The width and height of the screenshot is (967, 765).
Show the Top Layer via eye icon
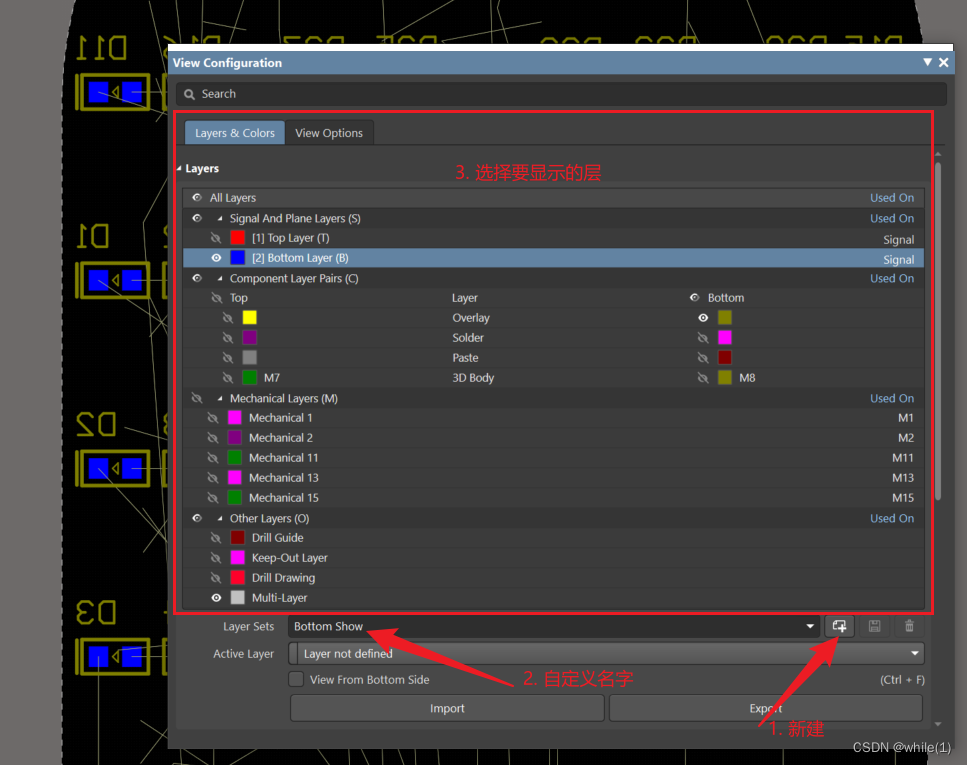[215, 238]
